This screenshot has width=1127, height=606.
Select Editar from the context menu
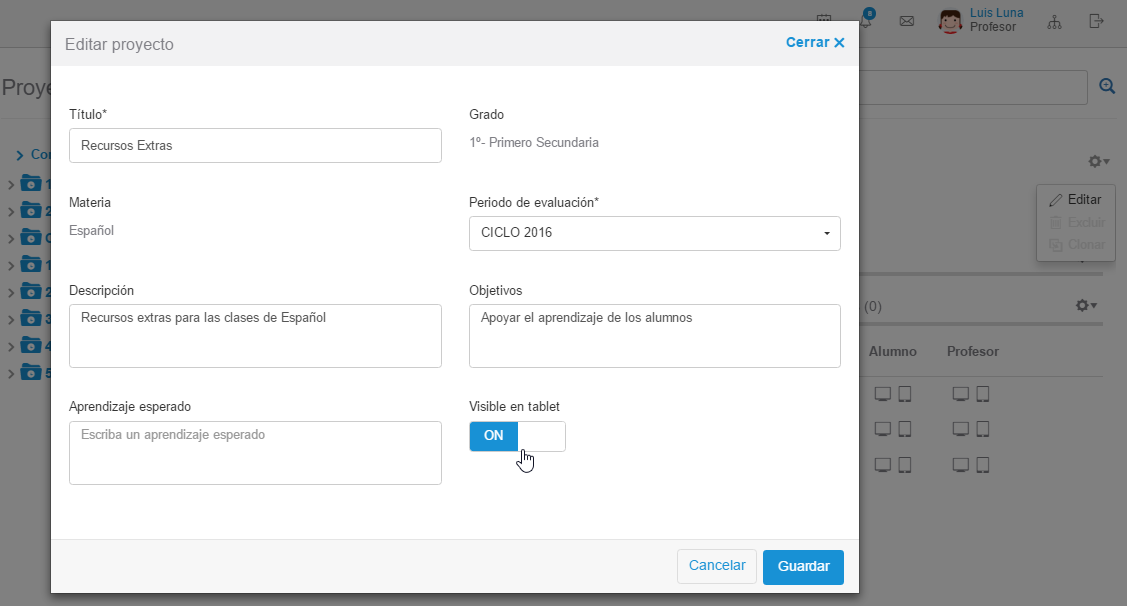[x=1076, y=200]
